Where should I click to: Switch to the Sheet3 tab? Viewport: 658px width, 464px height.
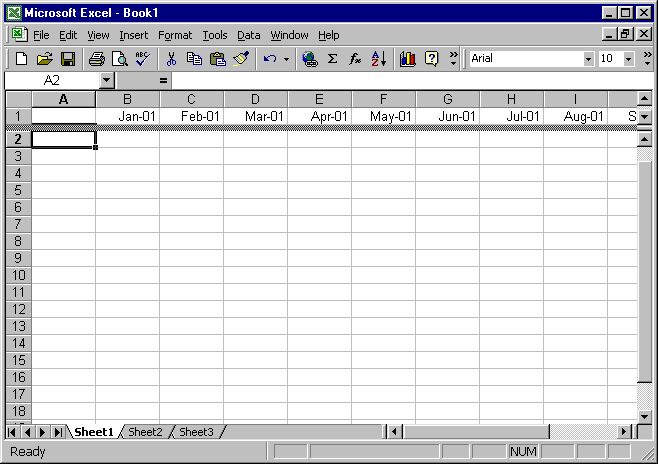[196, 432]
